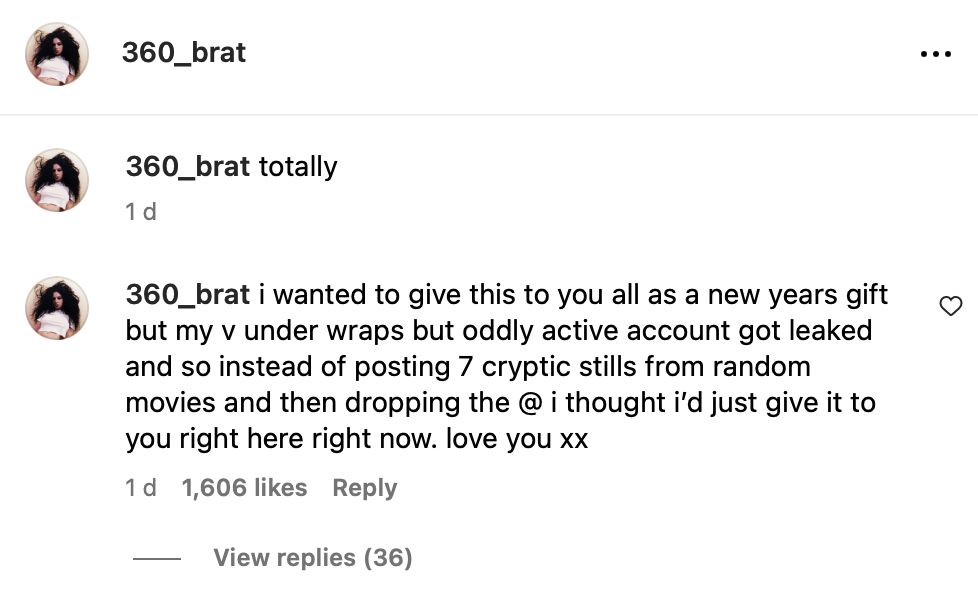Open the username on the "totally" comment
The width and height of the screenshot is (978, 602).
187,166
